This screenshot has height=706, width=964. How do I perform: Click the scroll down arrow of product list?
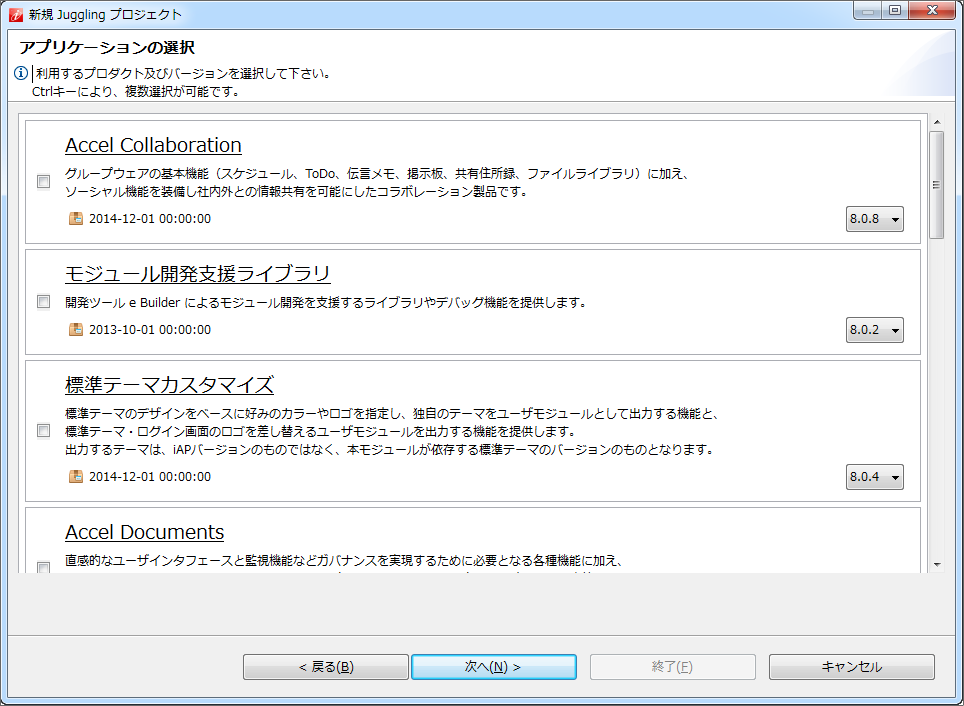click(x=936, y=564)
